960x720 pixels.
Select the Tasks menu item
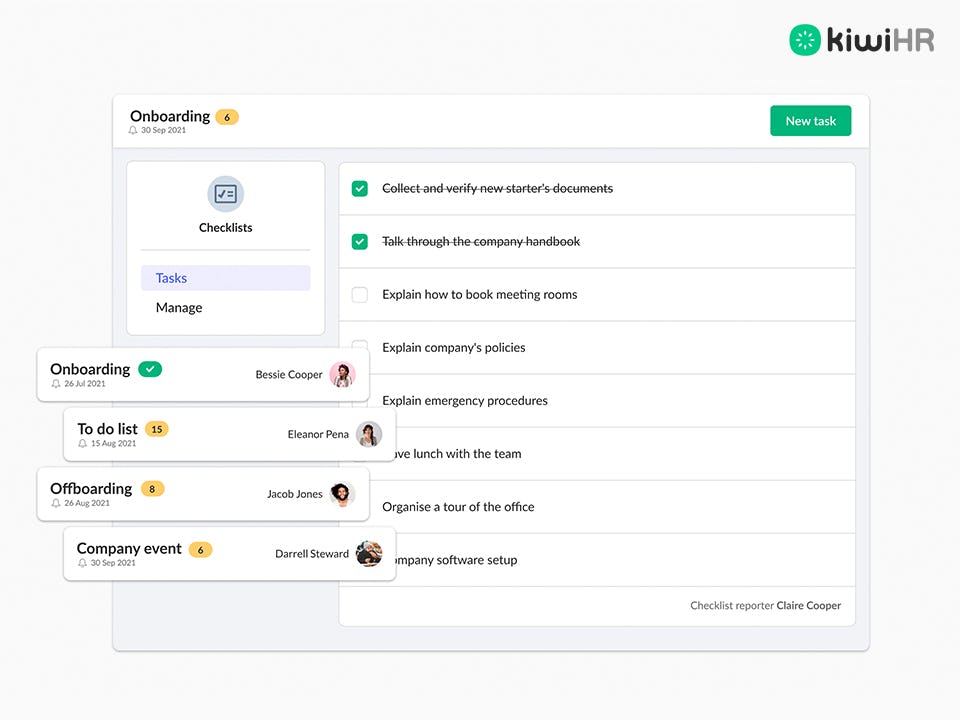click(x=225, y=278)
